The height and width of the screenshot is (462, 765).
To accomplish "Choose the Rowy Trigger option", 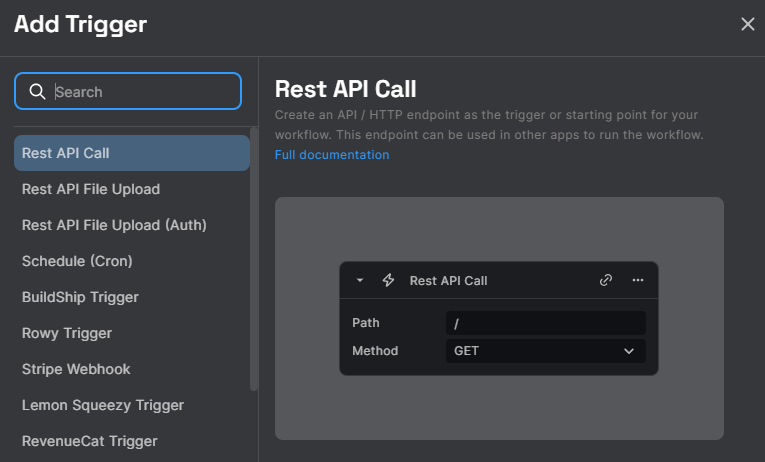I will [132, 333].
